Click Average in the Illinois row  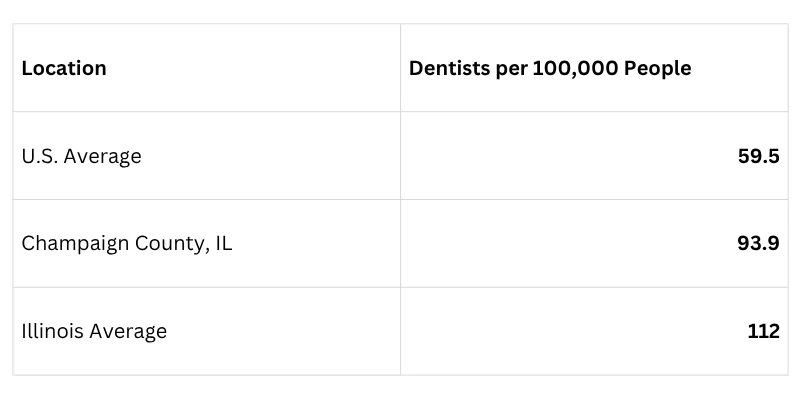click(x=128, y=332)
